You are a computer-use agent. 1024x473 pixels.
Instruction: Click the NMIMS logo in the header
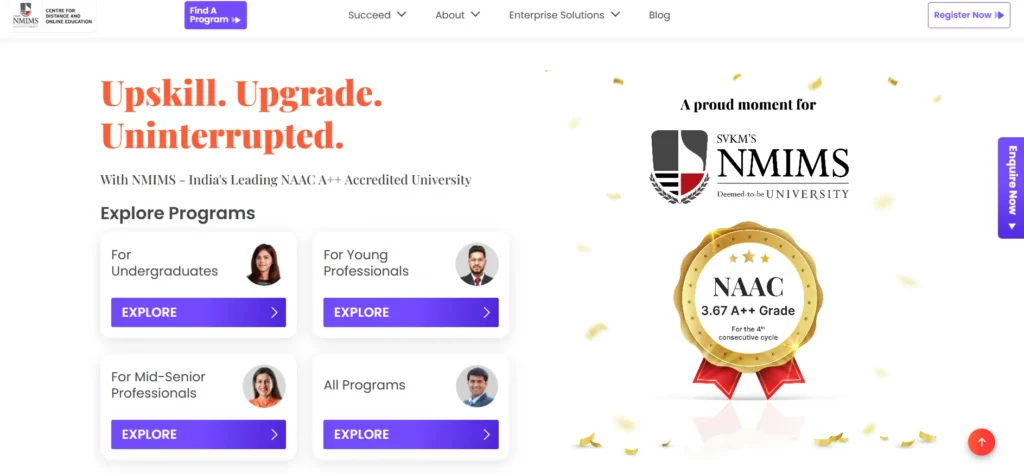(53, 14)
